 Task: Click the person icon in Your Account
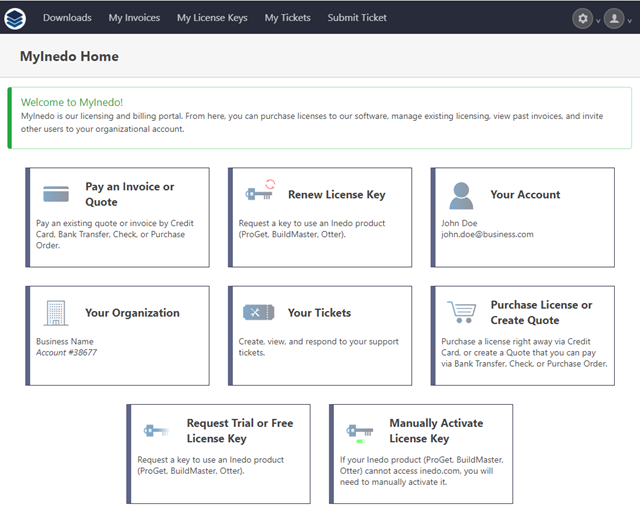click(x=461, y=196)
